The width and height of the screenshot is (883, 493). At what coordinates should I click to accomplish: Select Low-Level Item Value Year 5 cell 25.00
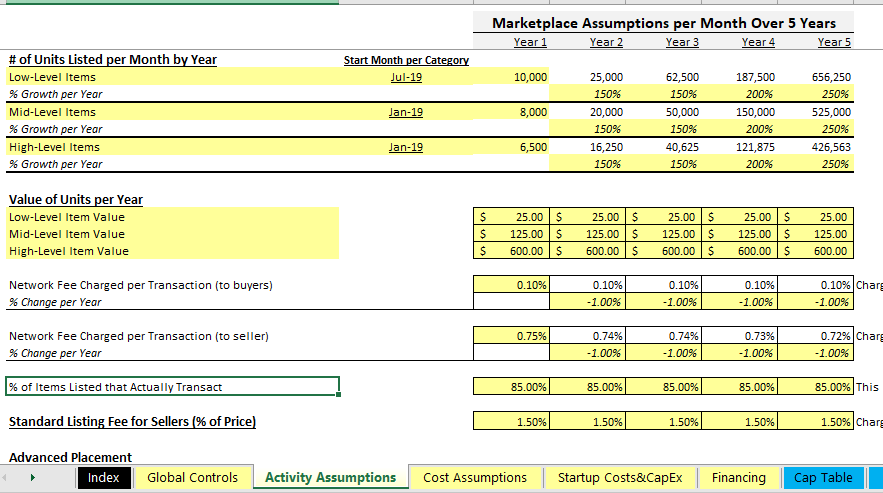click(815, 217)
